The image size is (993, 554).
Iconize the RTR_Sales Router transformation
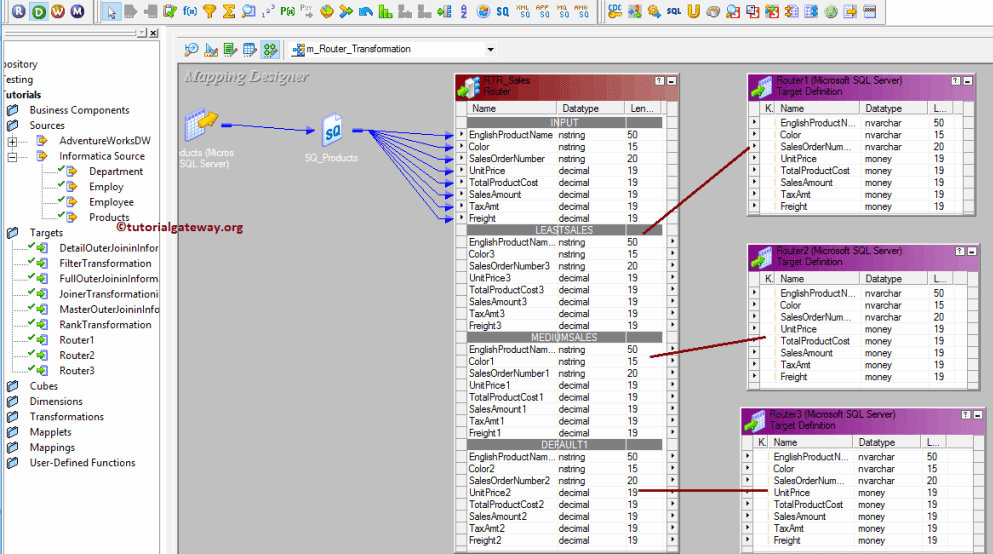coord(671,81)
